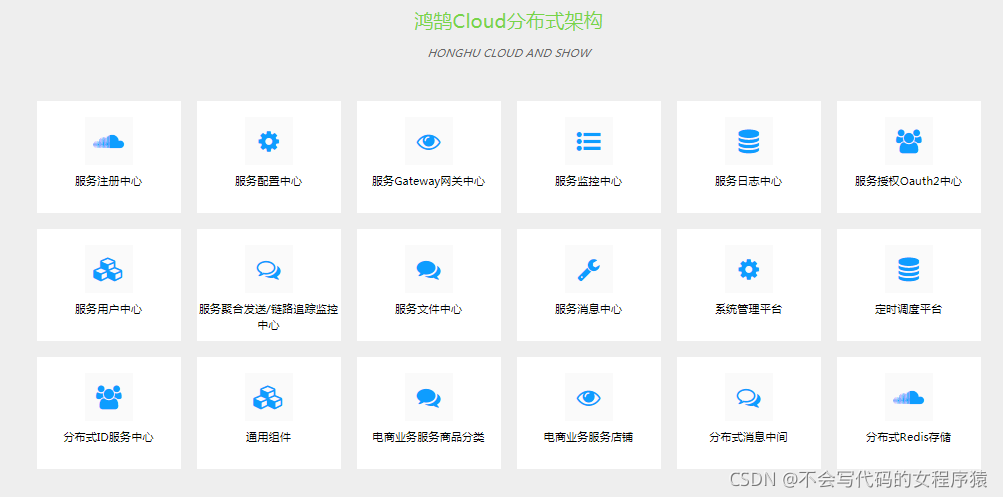Click the chat bubbles icon above 电商业务服务商品分类
This screenshot has width=1003, height=497.
(429, 397)
